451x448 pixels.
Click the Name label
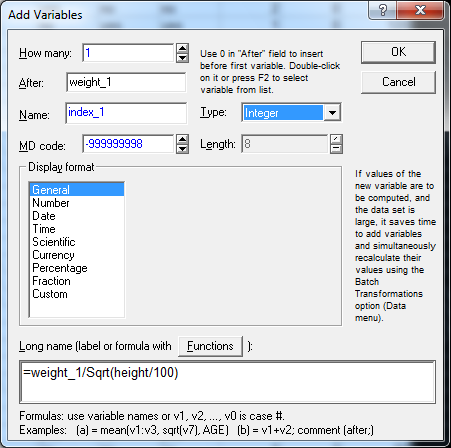tap(34, 115)
